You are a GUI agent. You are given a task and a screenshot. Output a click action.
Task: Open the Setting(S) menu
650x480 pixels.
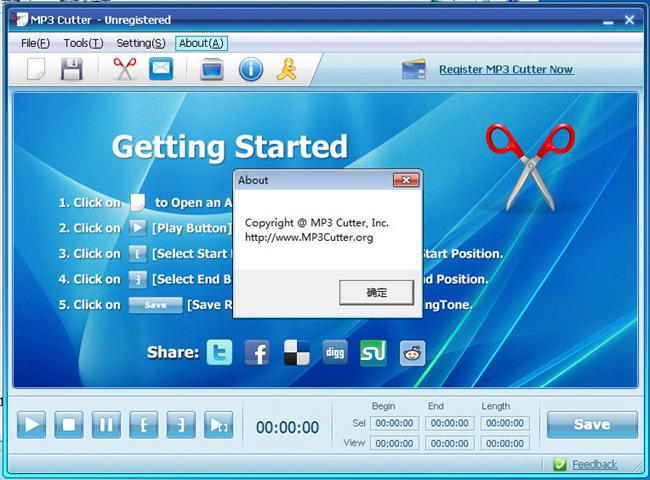click(140, 43)
